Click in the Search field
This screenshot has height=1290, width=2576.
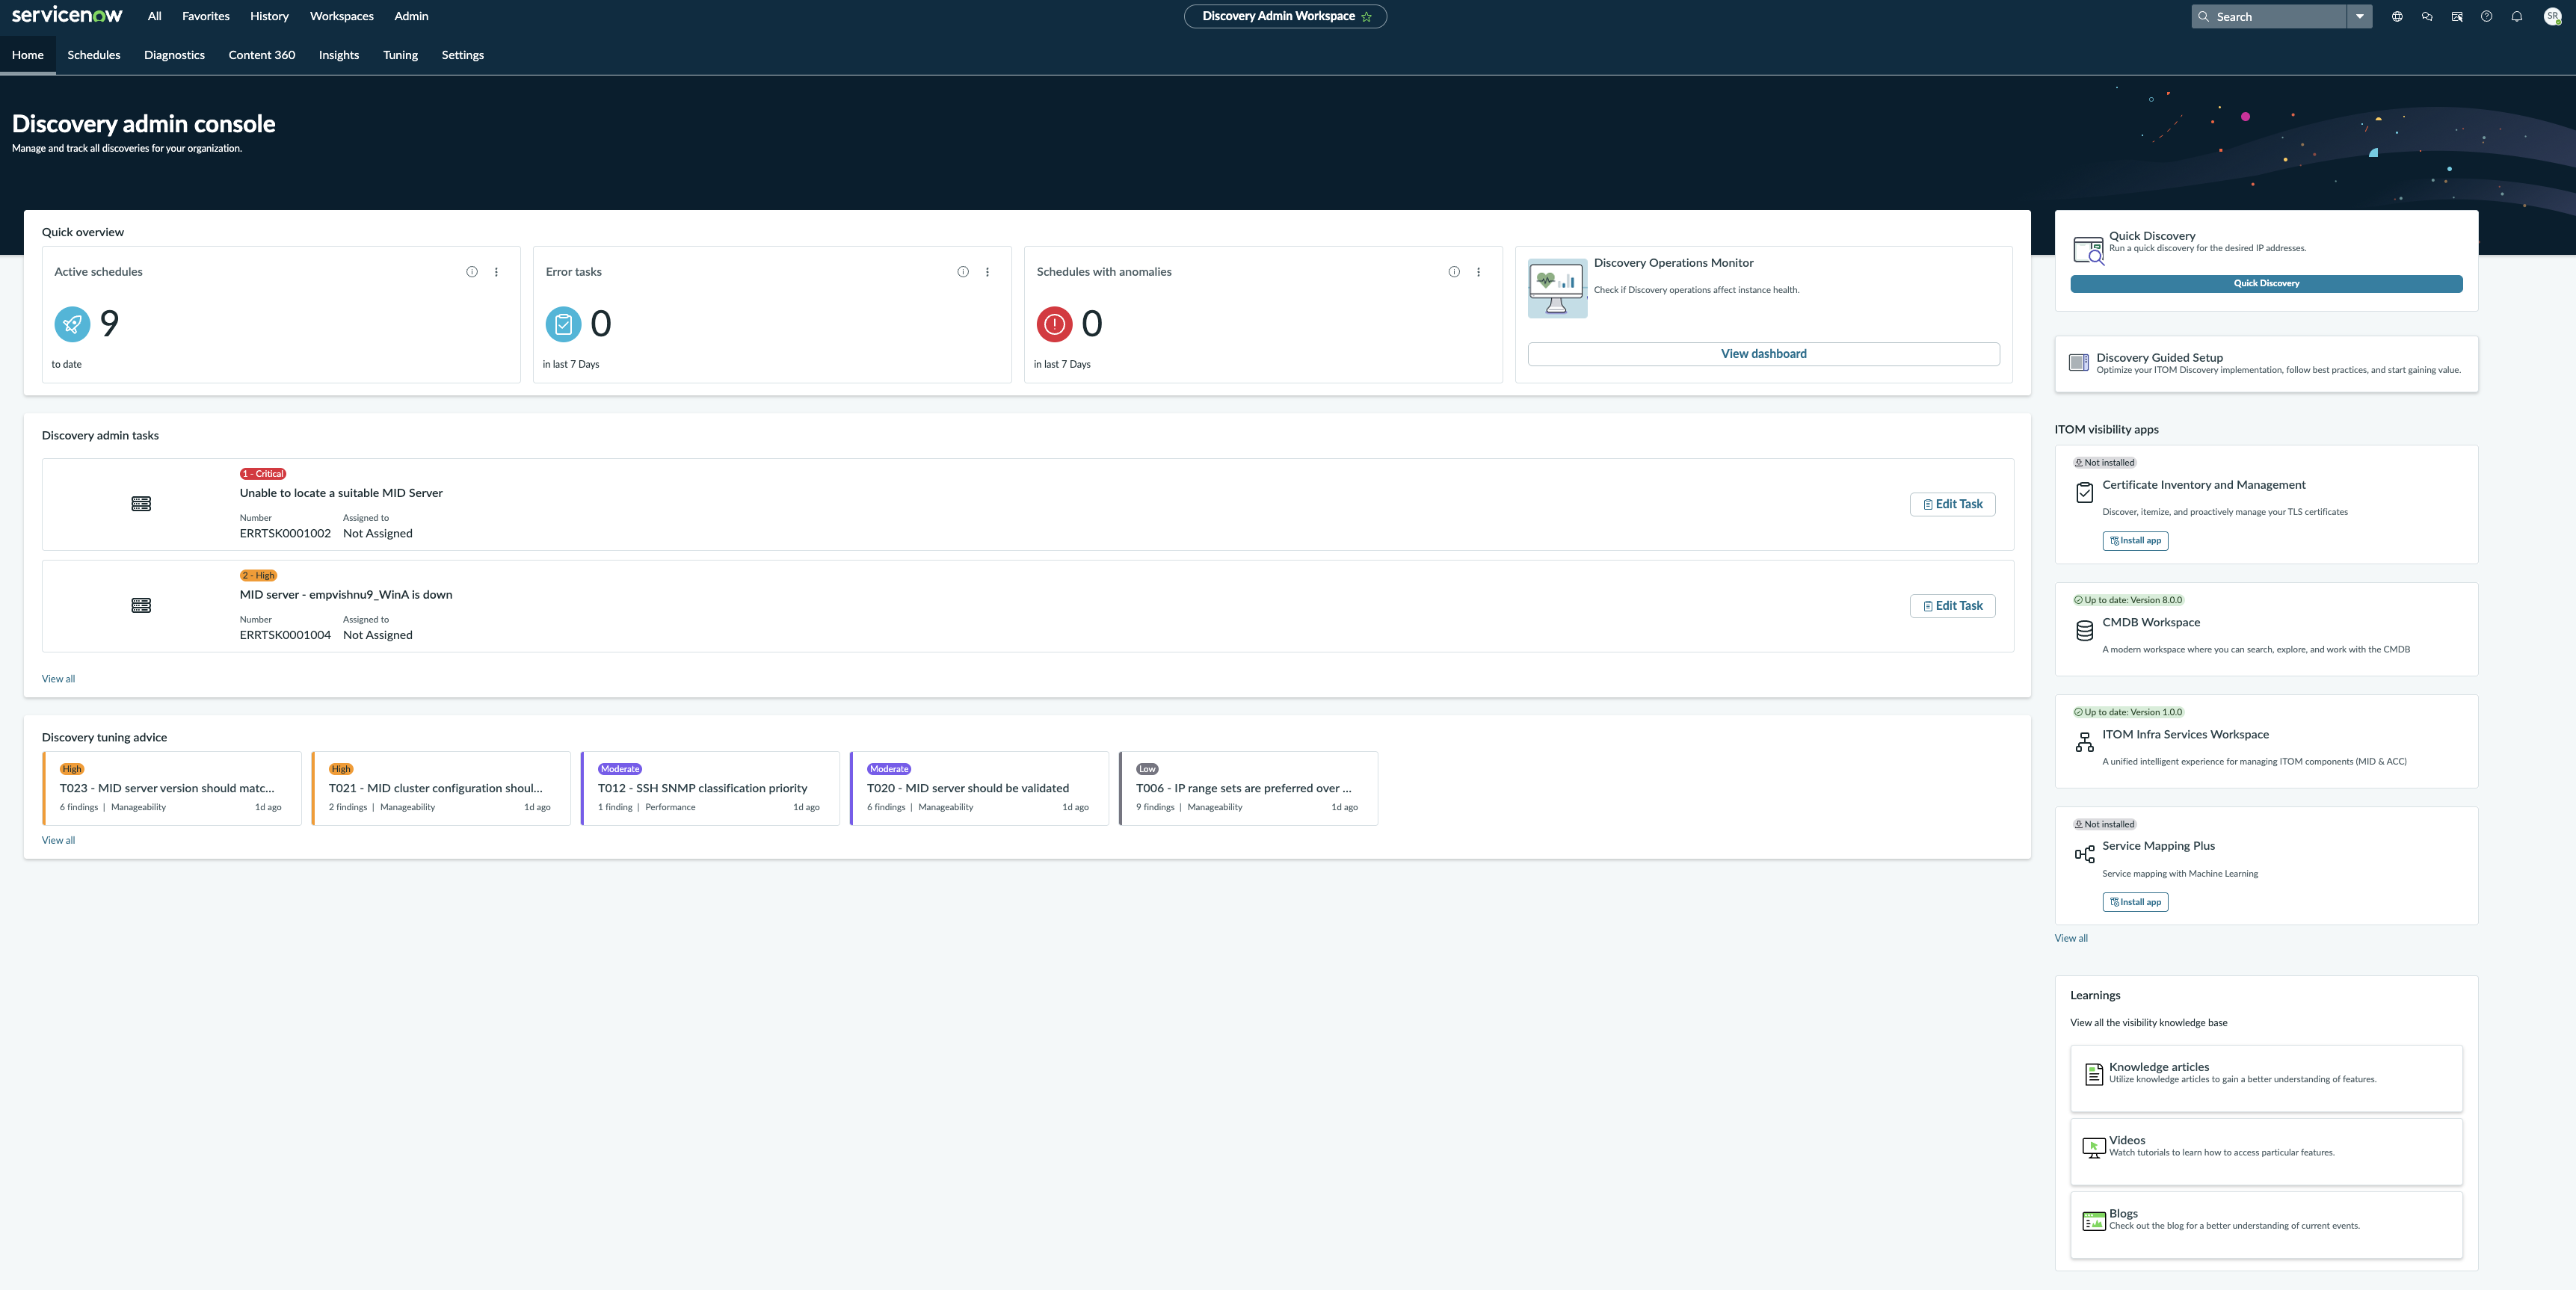point(2268,16)
